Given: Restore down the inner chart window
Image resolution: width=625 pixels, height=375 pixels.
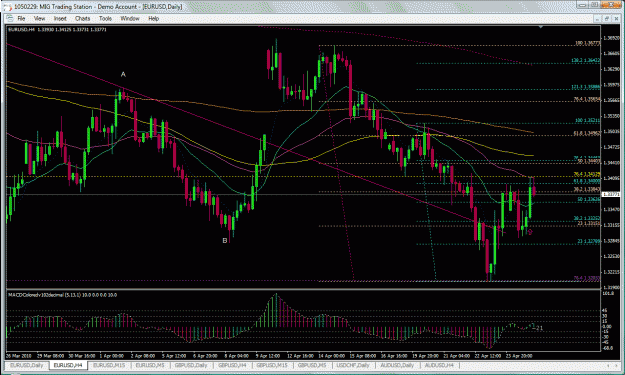Looking at the screenshot, I should point(606,18).
